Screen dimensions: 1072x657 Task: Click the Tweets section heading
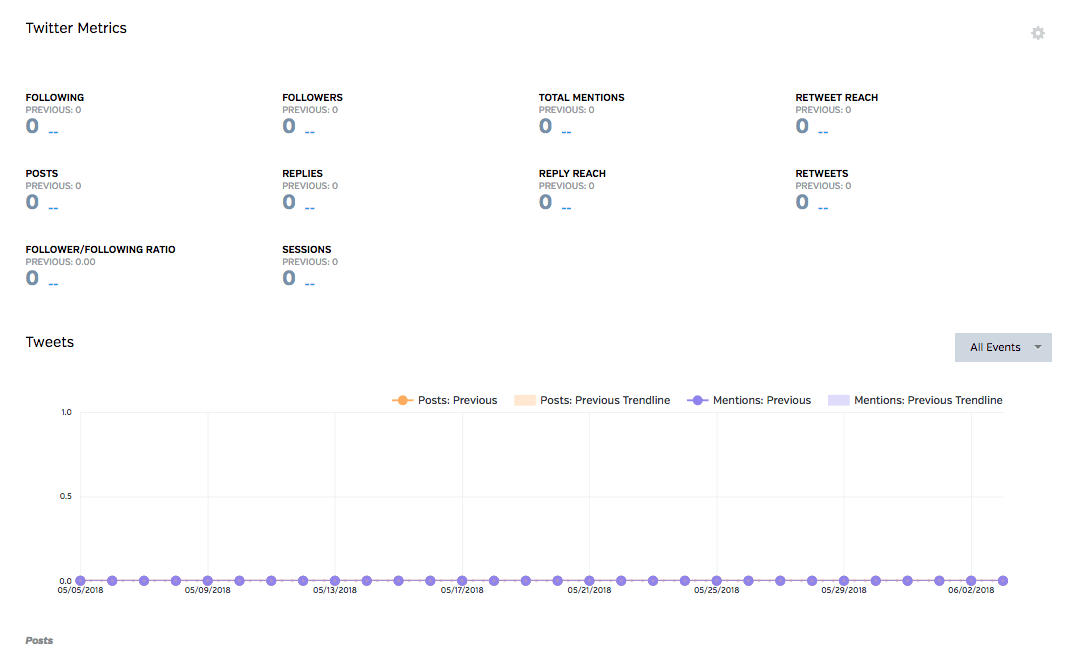pyautogui.click(x=49, y=342)
